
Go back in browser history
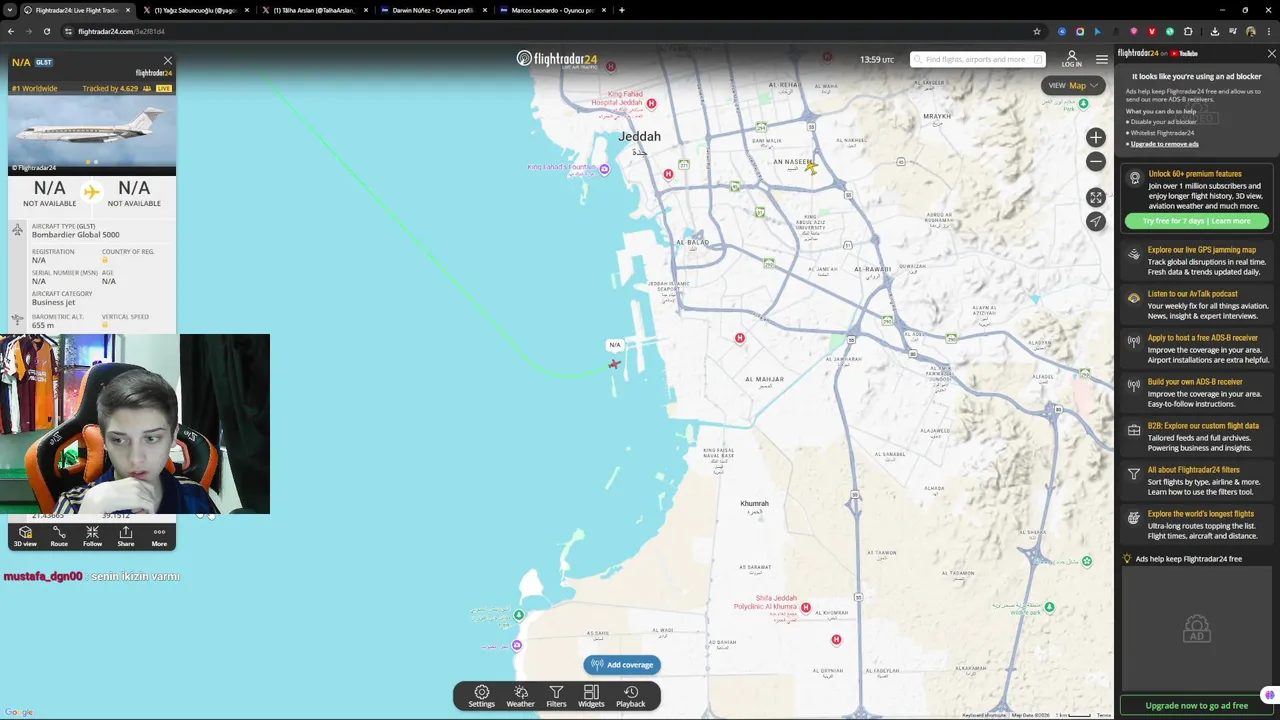(x=11, y=31)
